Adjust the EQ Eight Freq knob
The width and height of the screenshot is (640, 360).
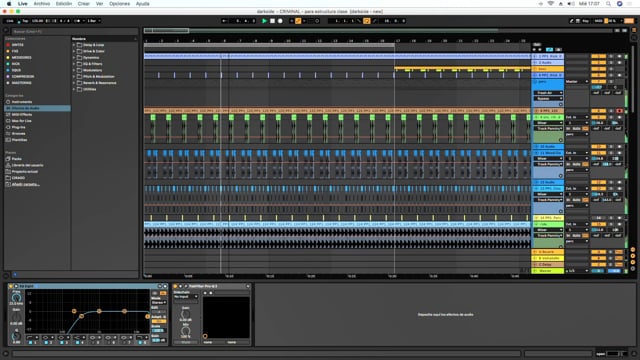coord(16,298)
